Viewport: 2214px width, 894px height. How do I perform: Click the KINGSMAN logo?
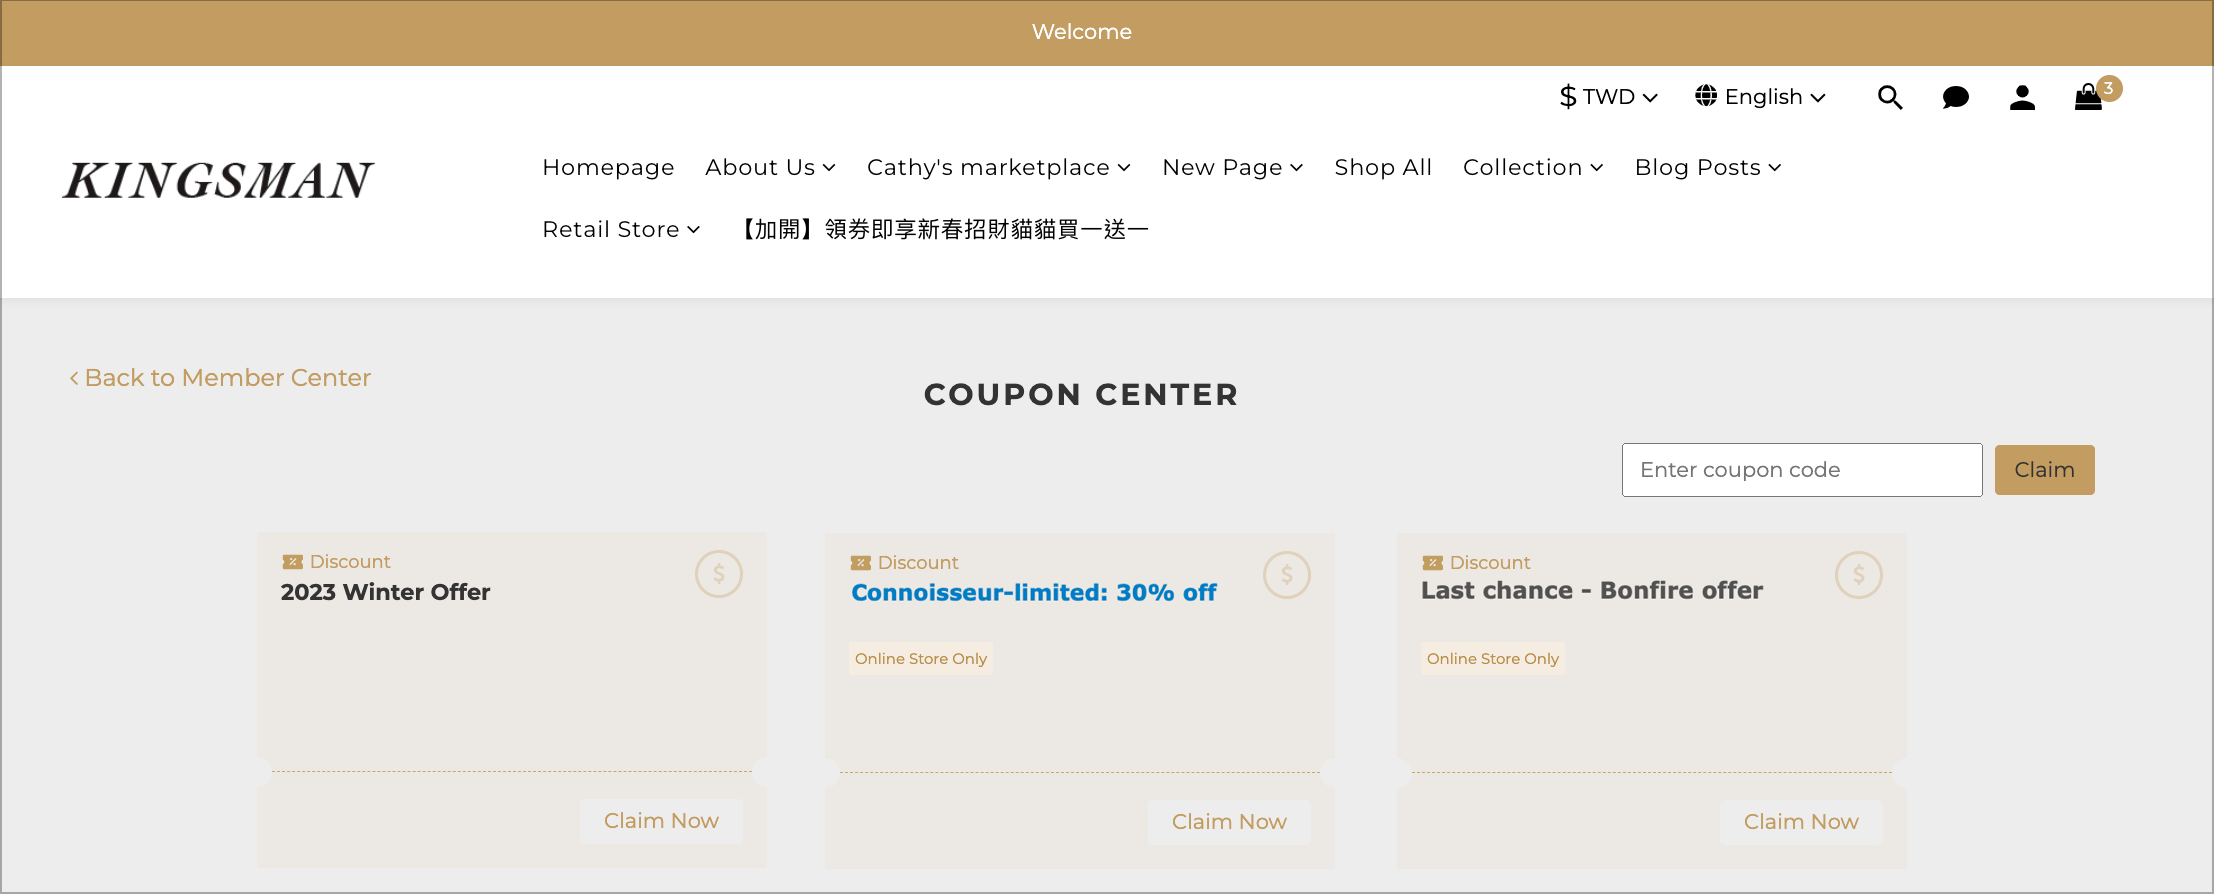point(218,181)
